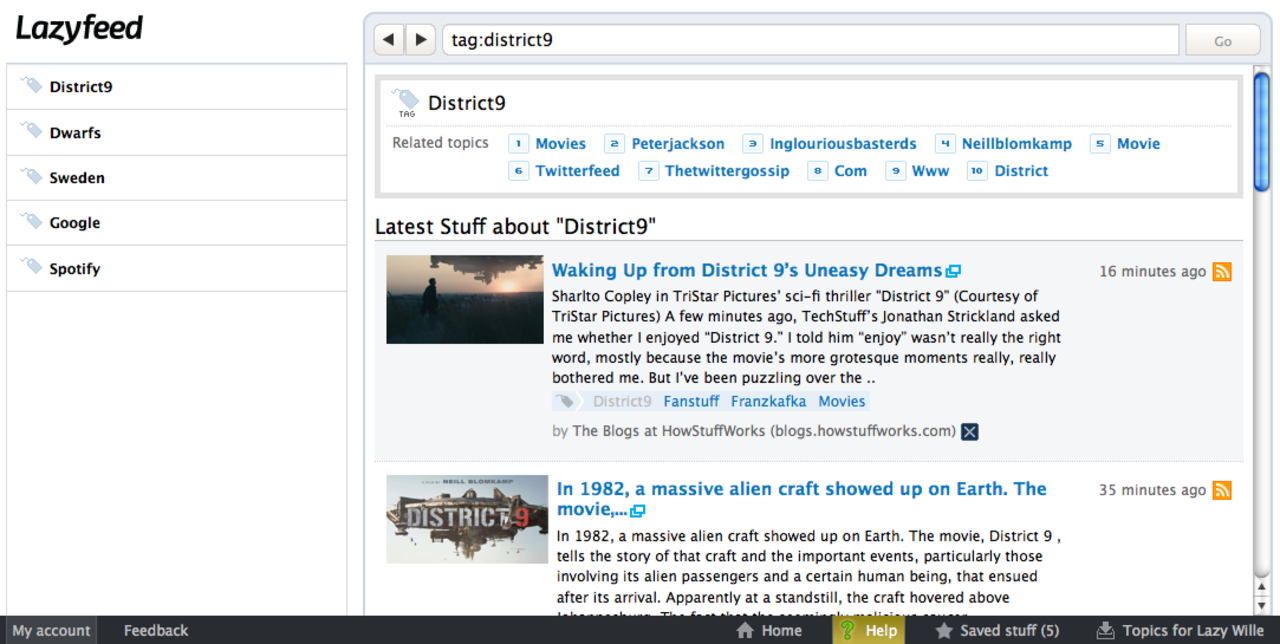Image resolution: width=1280 pixels, height=644 pixels.
Task: Click scrollbar down arrow at bottom right
Action: coord(1262,605)
